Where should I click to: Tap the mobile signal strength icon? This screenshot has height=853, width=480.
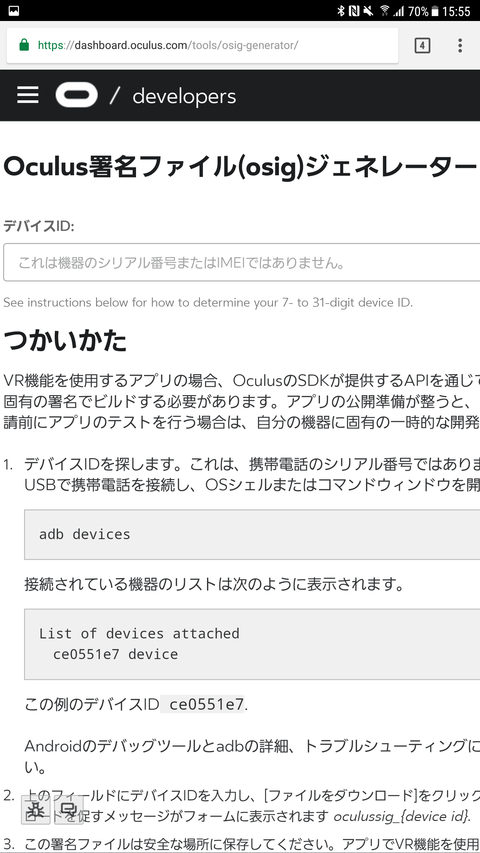[x=399, y=10]
